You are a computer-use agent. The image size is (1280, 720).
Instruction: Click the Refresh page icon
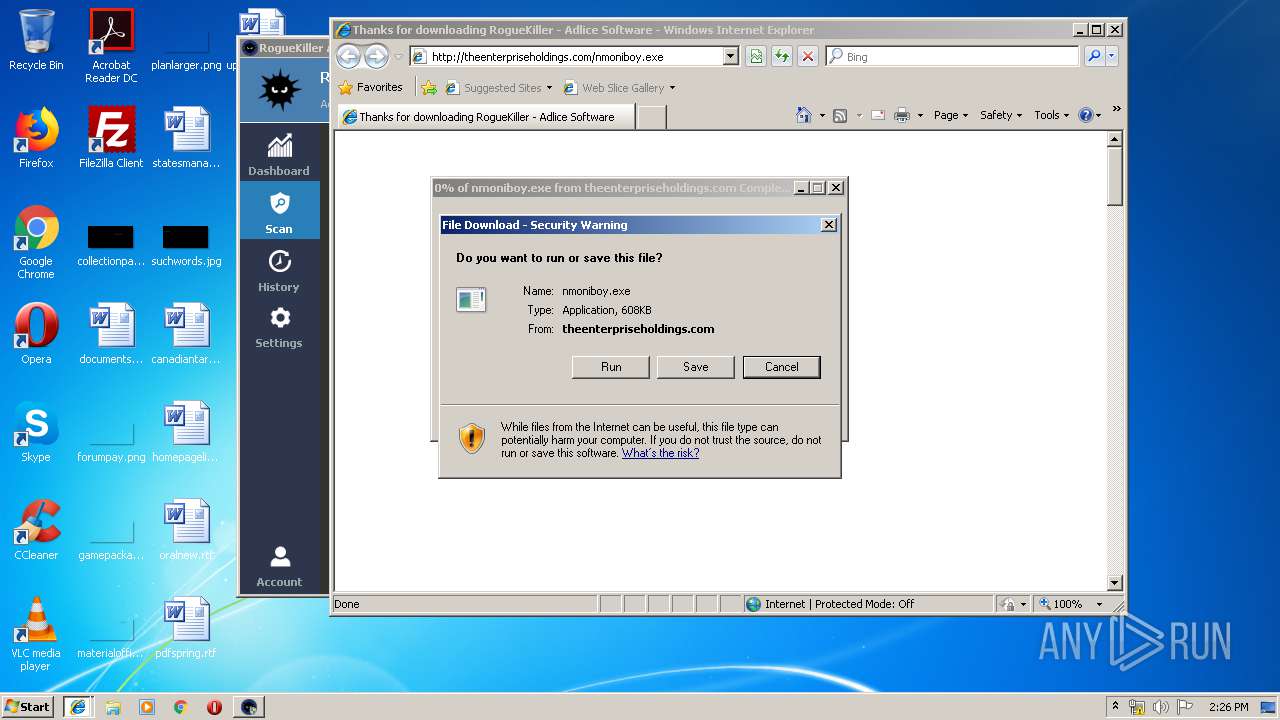pos(781,57)
